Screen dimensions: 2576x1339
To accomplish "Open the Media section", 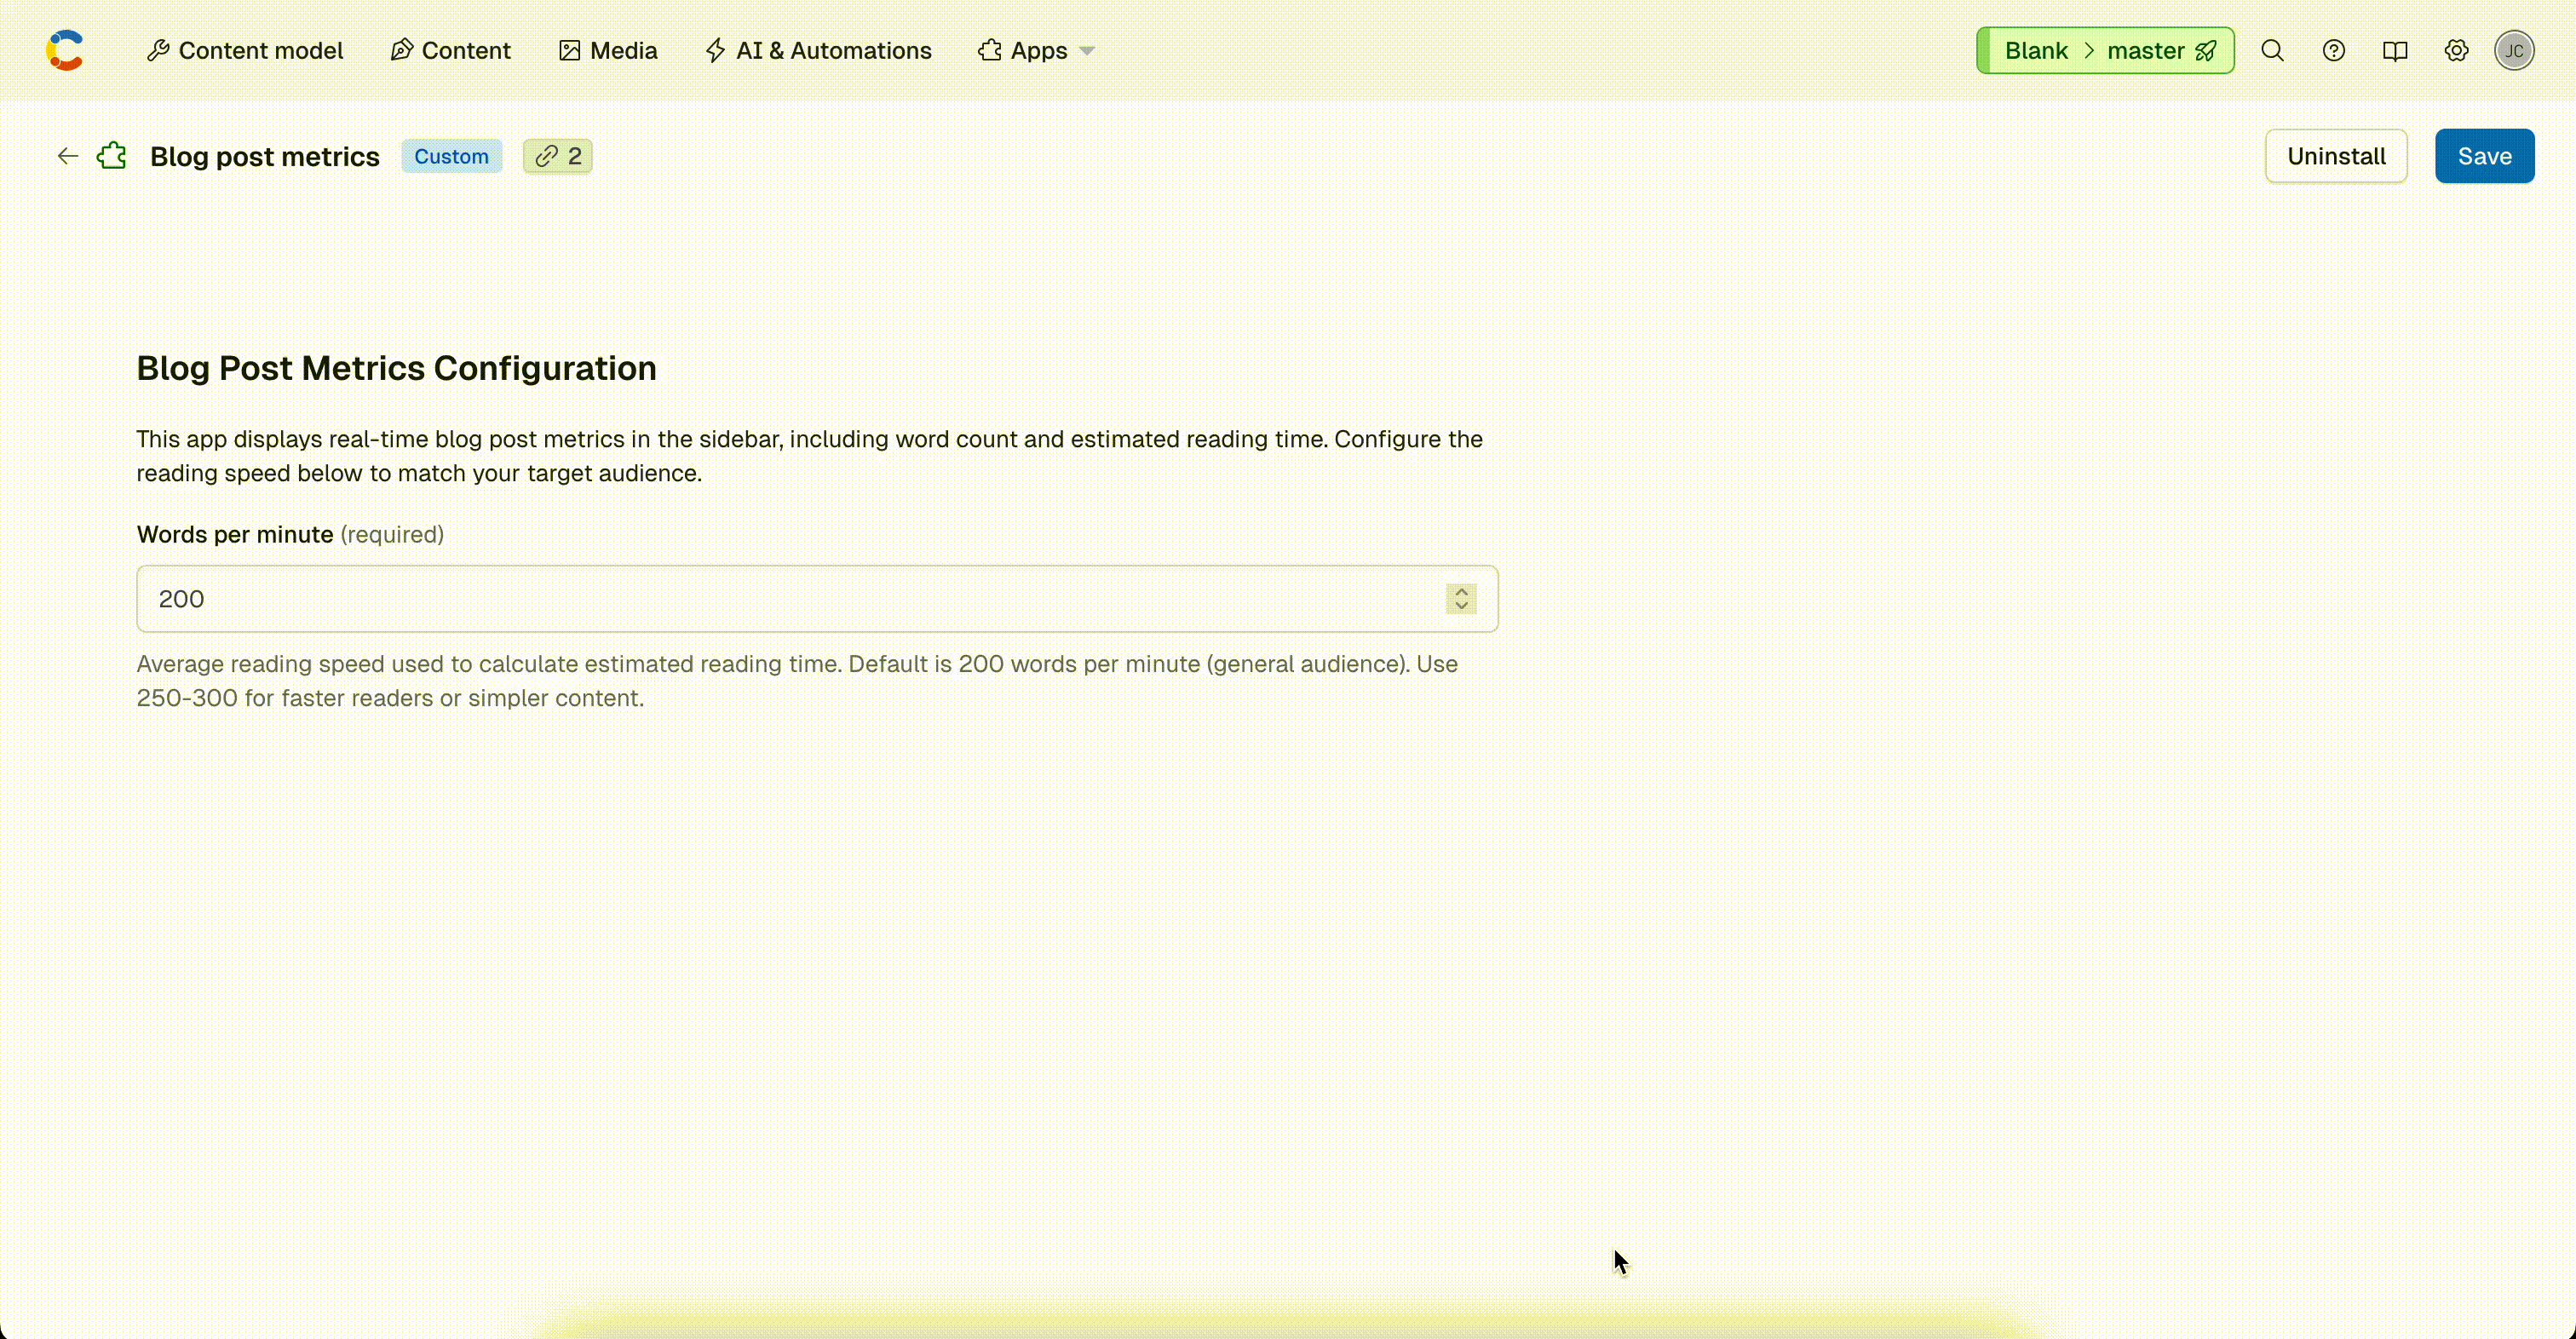I will (608, 51).
